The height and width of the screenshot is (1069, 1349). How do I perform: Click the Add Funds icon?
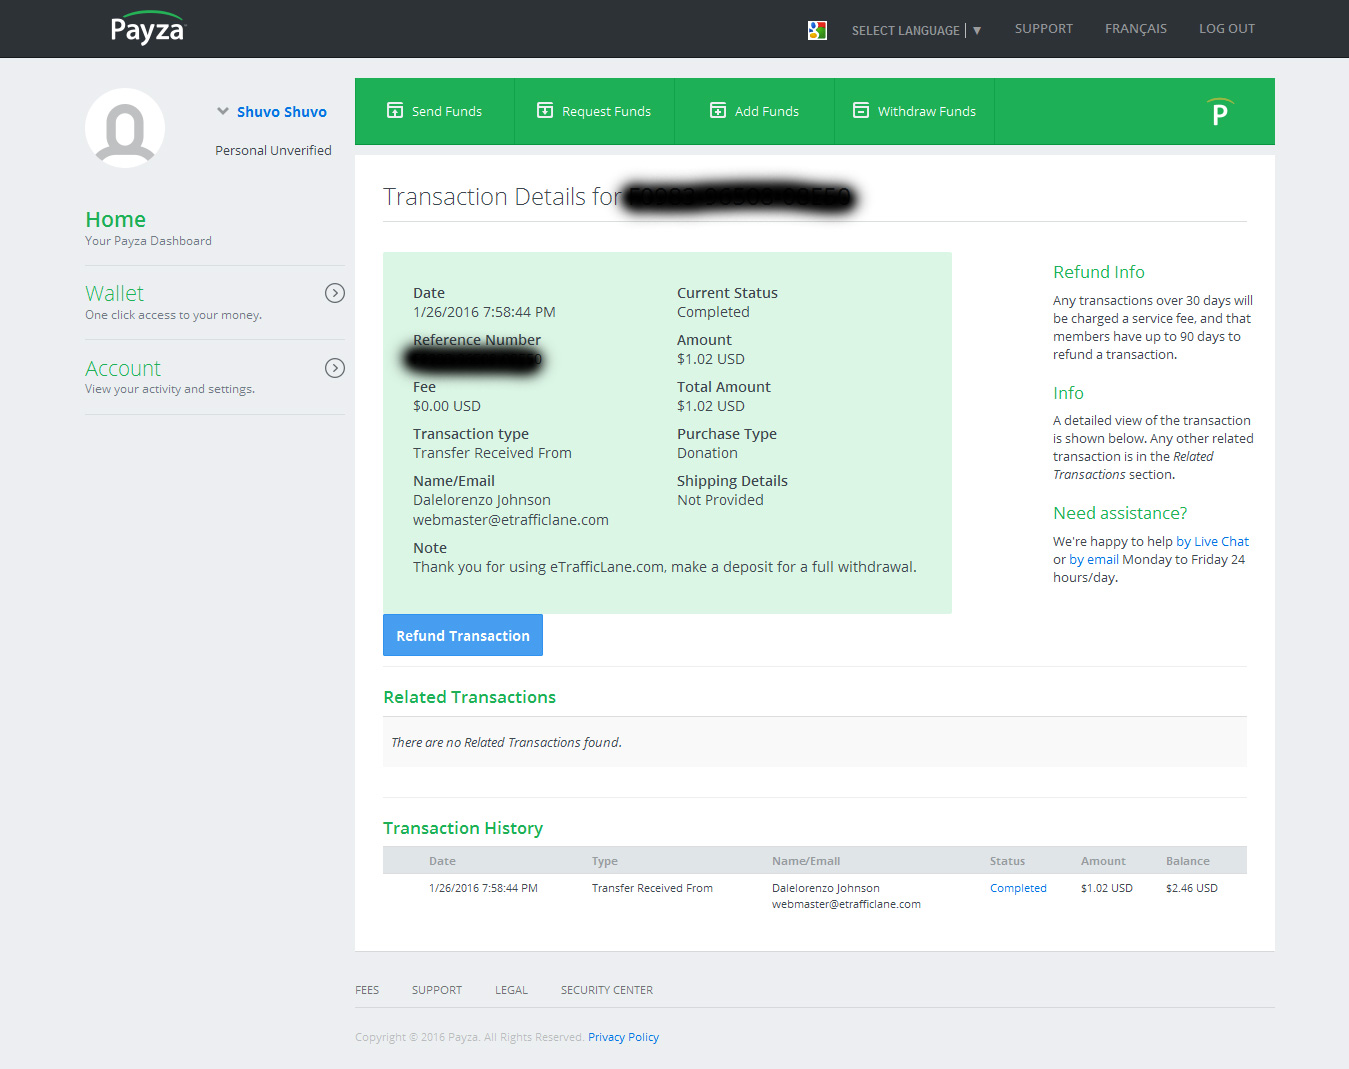pos(718,110)
